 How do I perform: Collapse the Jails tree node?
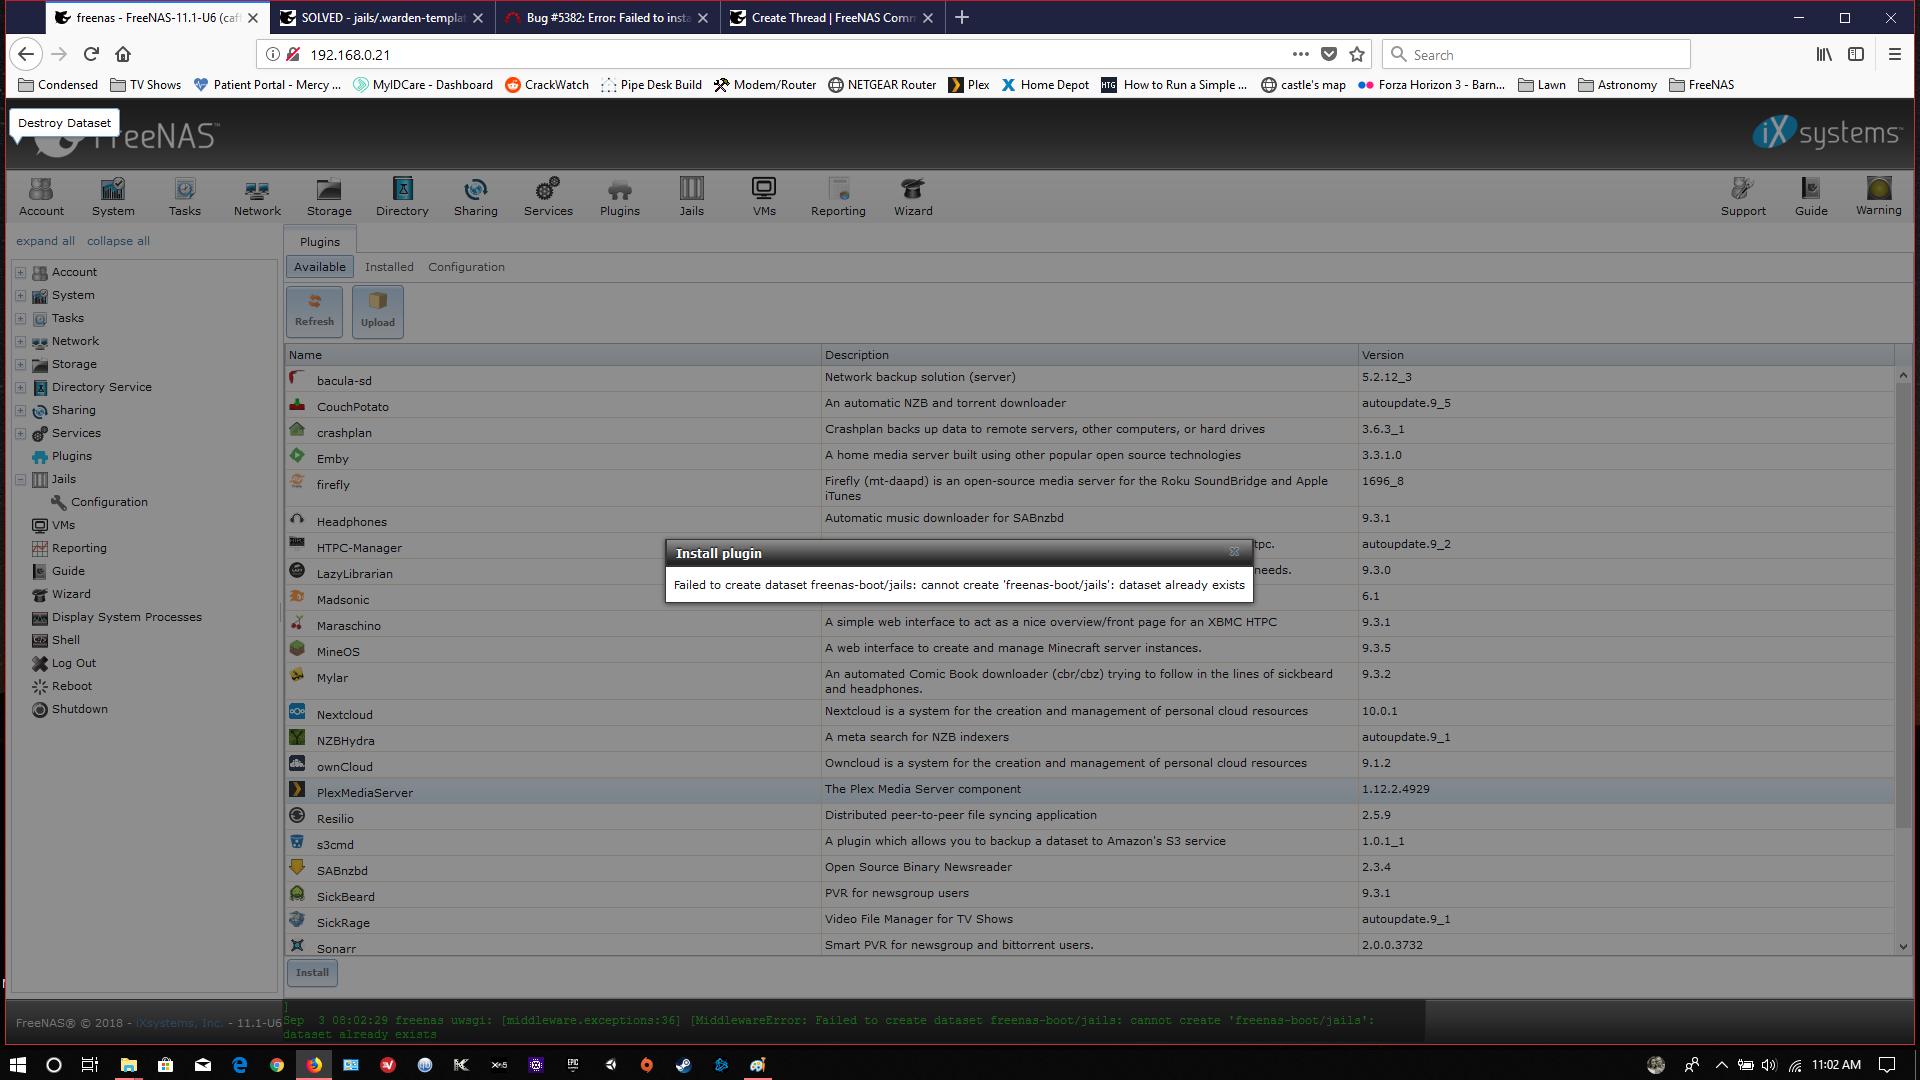(x=20, y=479)
